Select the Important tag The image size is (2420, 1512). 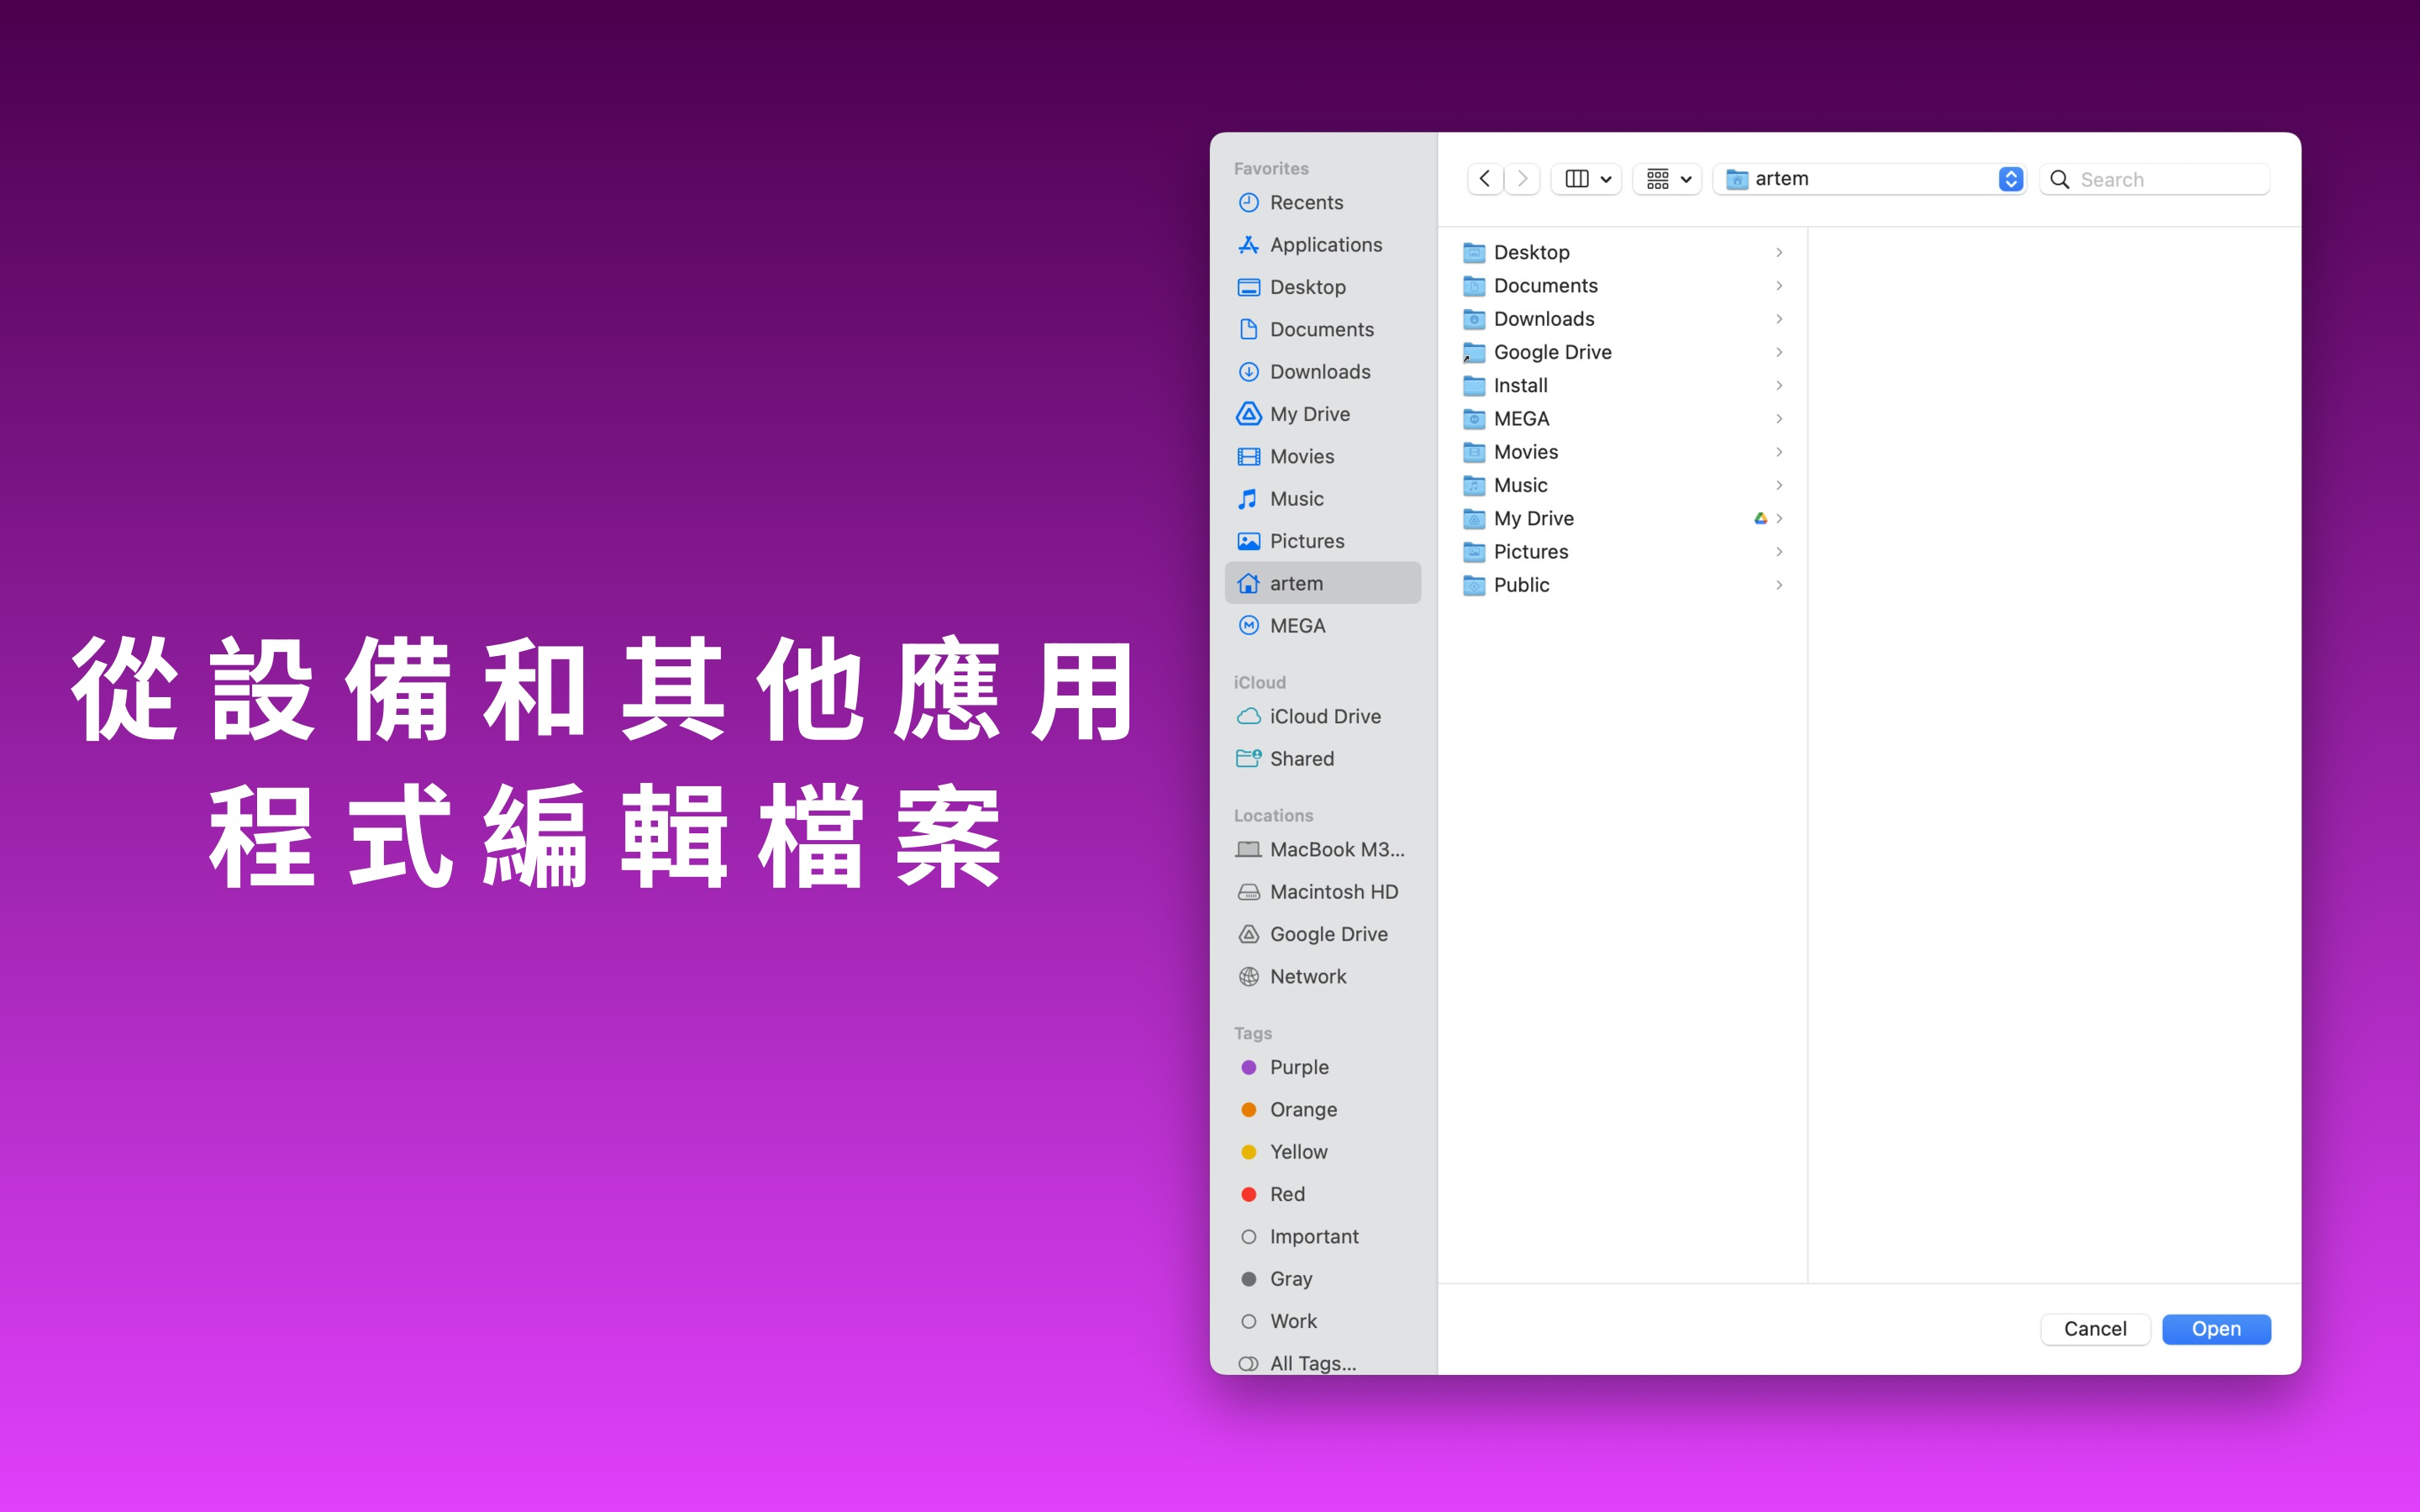tap(1322, 1236)
